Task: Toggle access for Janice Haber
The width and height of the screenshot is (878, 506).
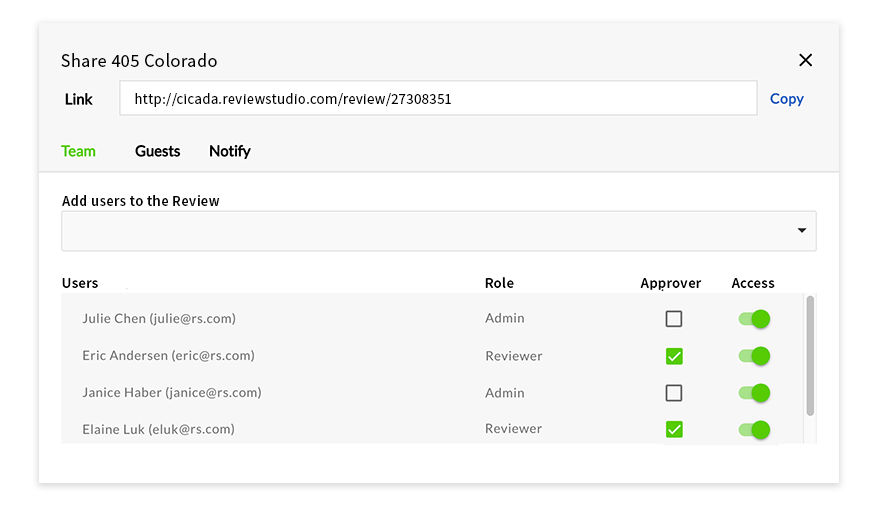Action: (754, 393)
